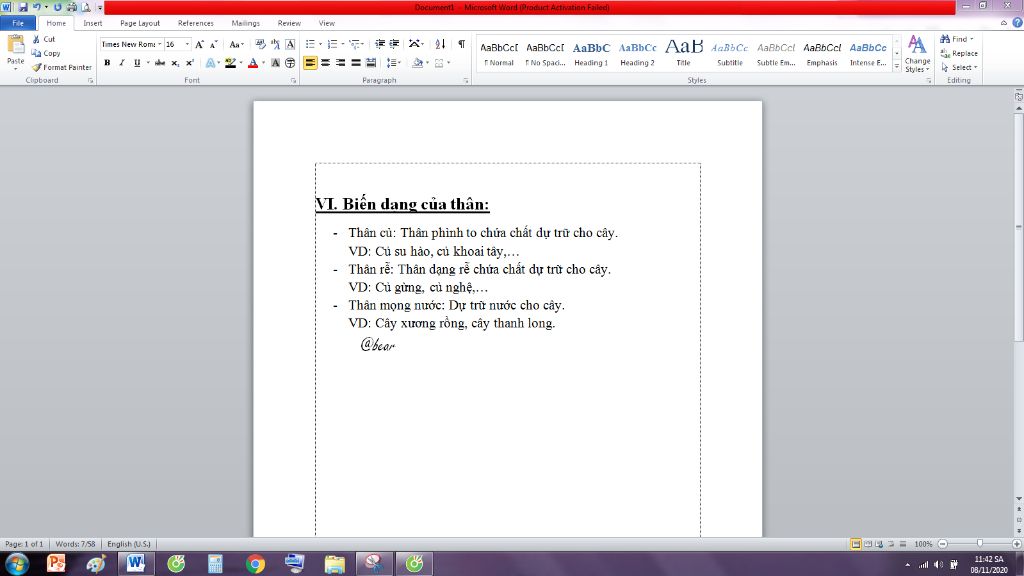The height and width of the screenshot is (576, 1024).
Task: Align text left
Action: click(x=310, y=63)
